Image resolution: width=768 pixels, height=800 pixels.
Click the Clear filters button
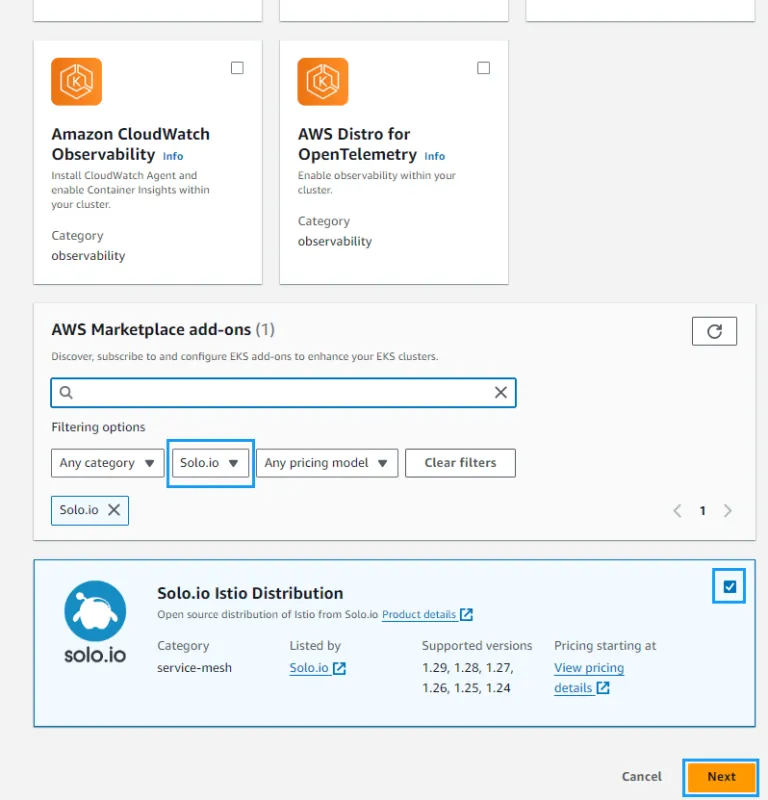coord(460,463)
